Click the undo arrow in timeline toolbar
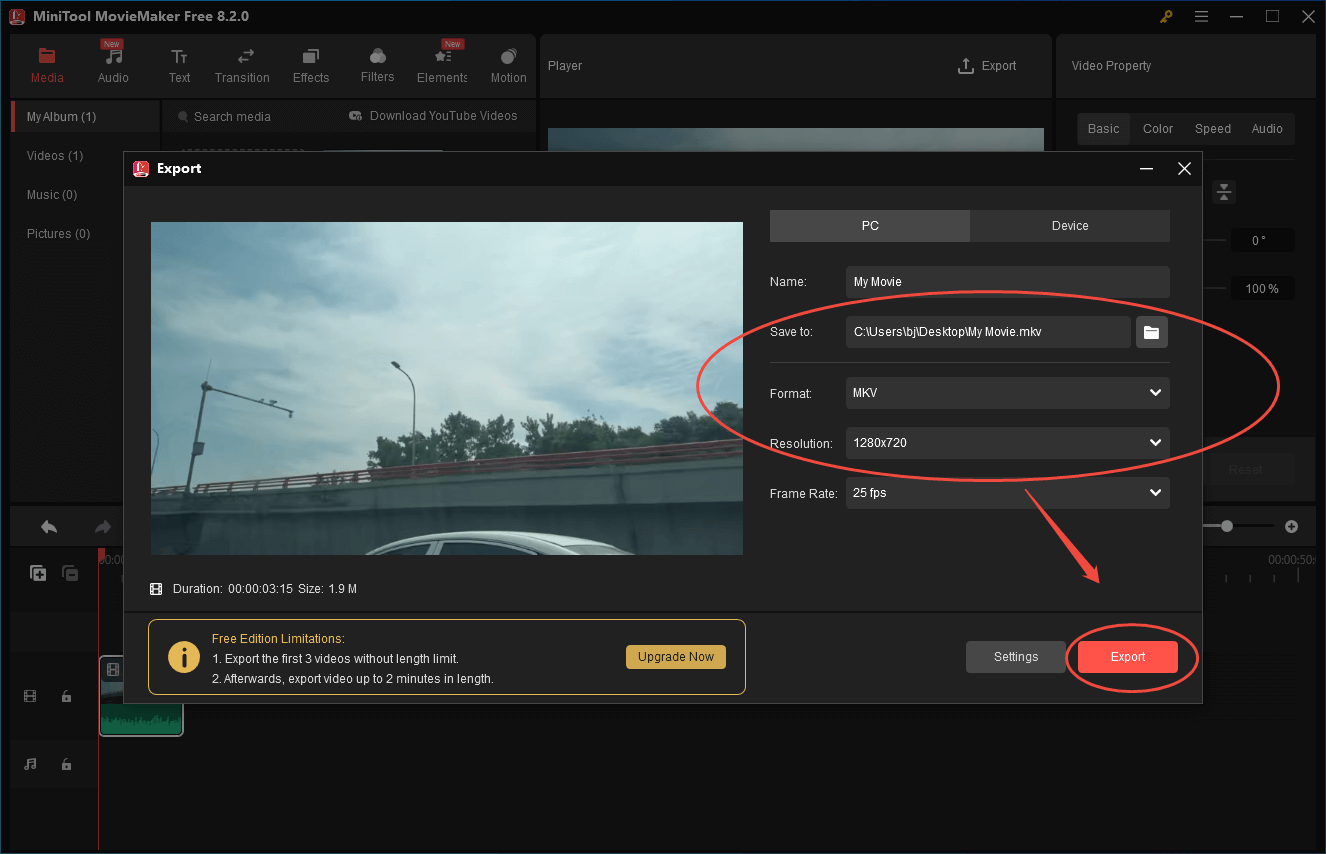 pyautogui.click(x=49, y=527)
